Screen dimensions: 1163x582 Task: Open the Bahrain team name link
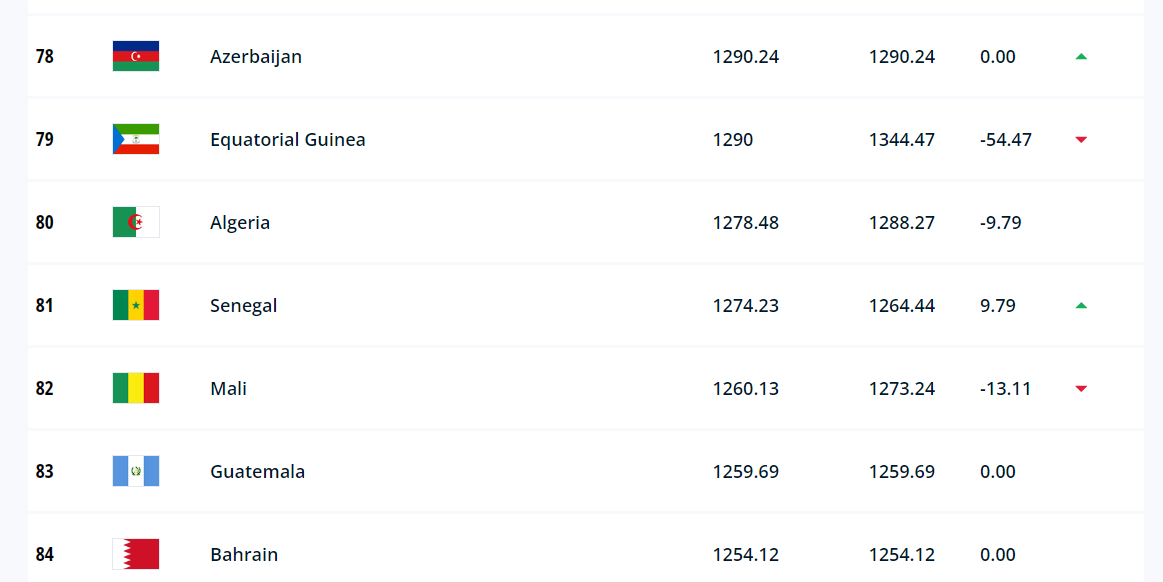click(244, 555)
